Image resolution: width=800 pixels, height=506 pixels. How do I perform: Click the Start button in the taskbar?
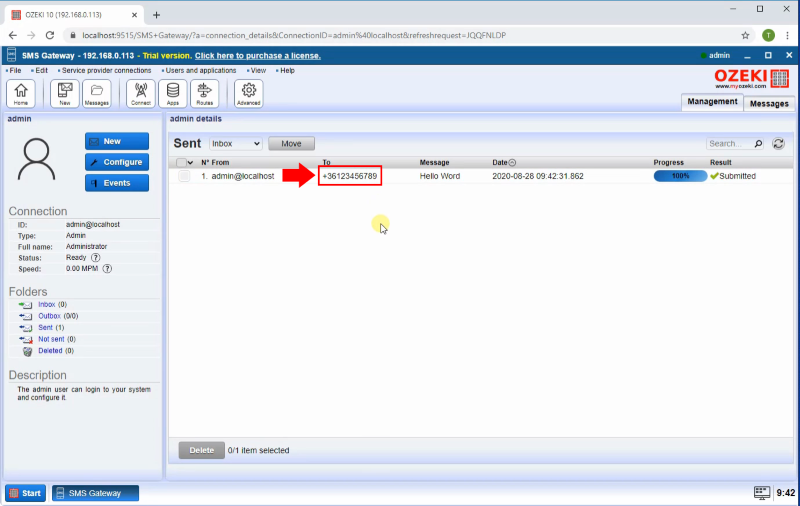click(26, 493)
